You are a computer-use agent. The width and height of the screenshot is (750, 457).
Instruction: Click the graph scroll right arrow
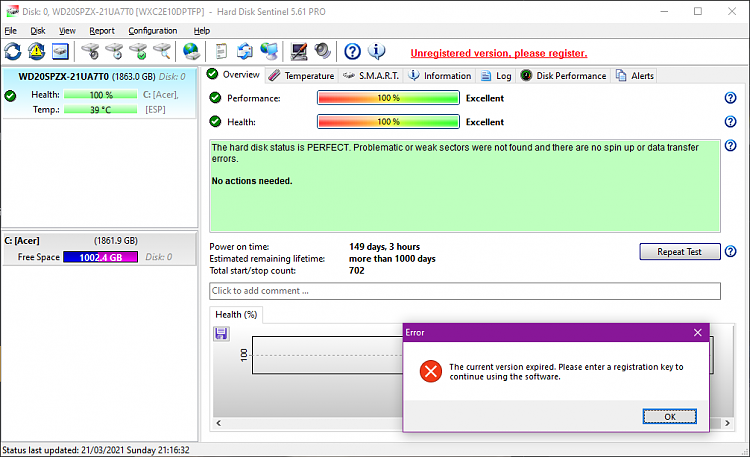[728, 423]
